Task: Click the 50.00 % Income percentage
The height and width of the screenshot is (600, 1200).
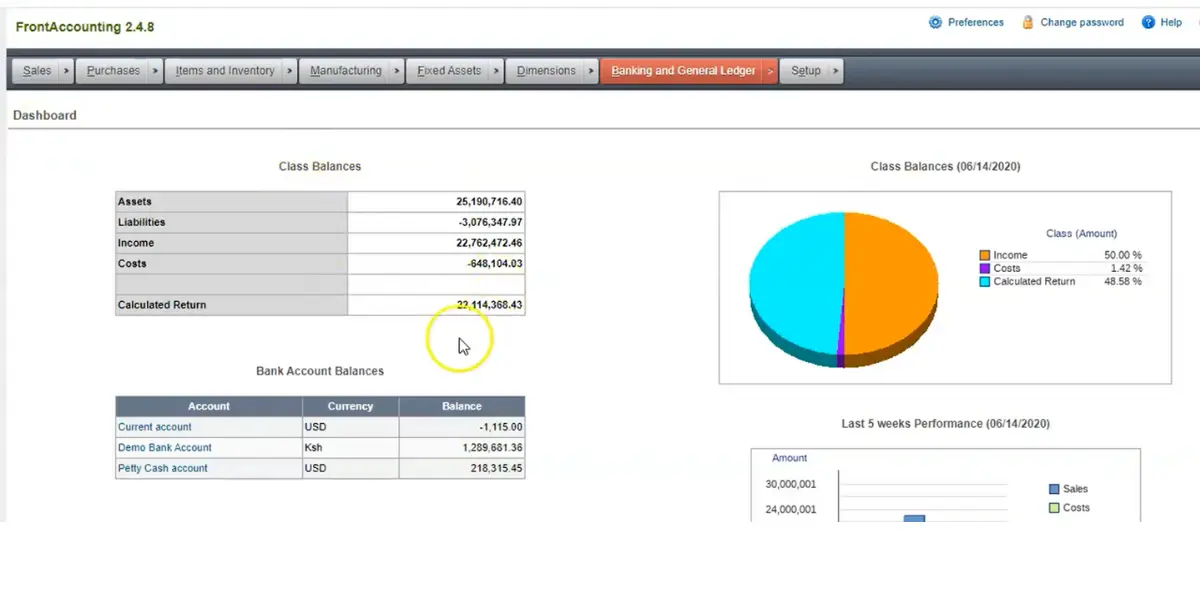Action: (x=1123, y=256)
